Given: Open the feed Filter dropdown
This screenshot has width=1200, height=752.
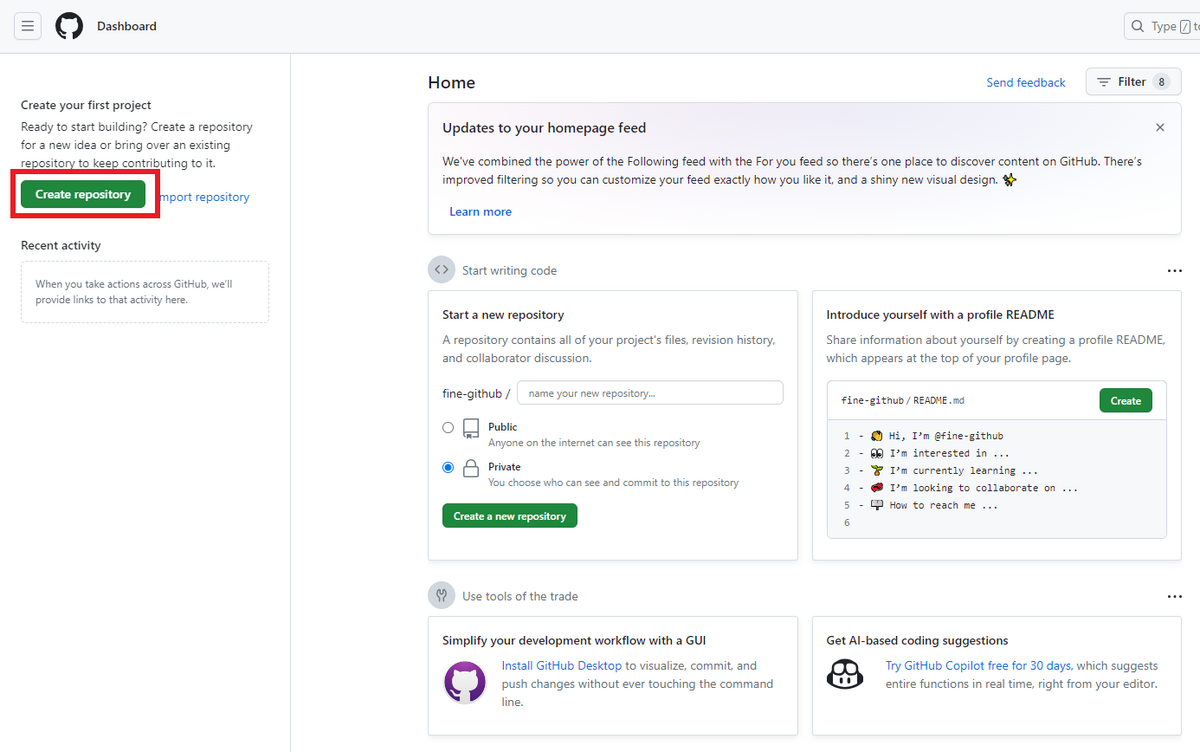Looking at the screenshot, I should (1132, 82).
